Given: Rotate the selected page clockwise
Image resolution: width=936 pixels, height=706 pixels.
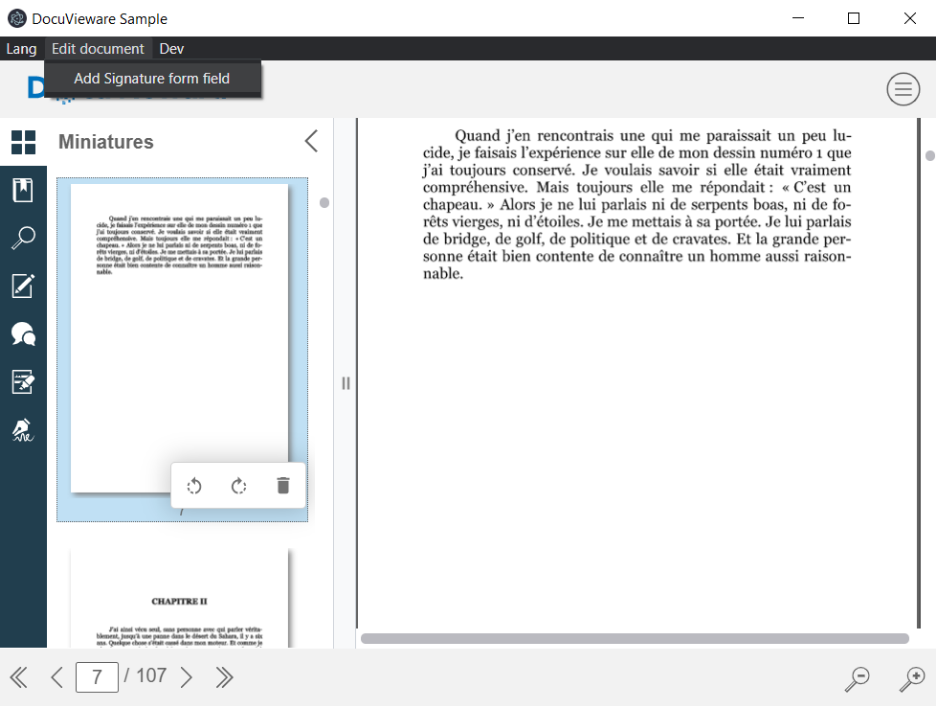Looking at the screenshot, I should tap(238, 486).
